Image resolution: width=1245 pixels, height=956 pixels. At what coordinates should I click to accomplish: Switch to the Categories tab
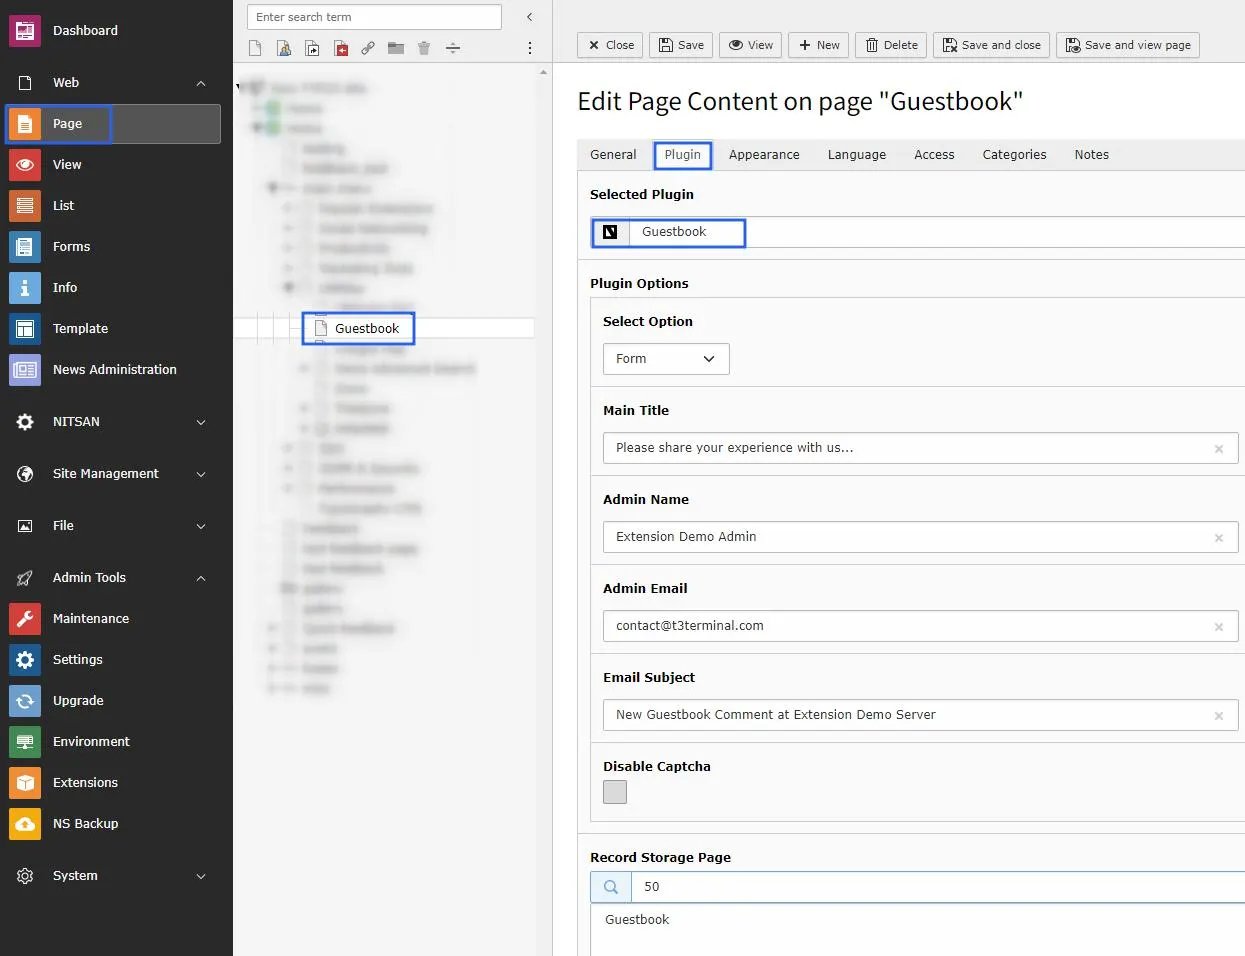click(x=1014, y=155)
